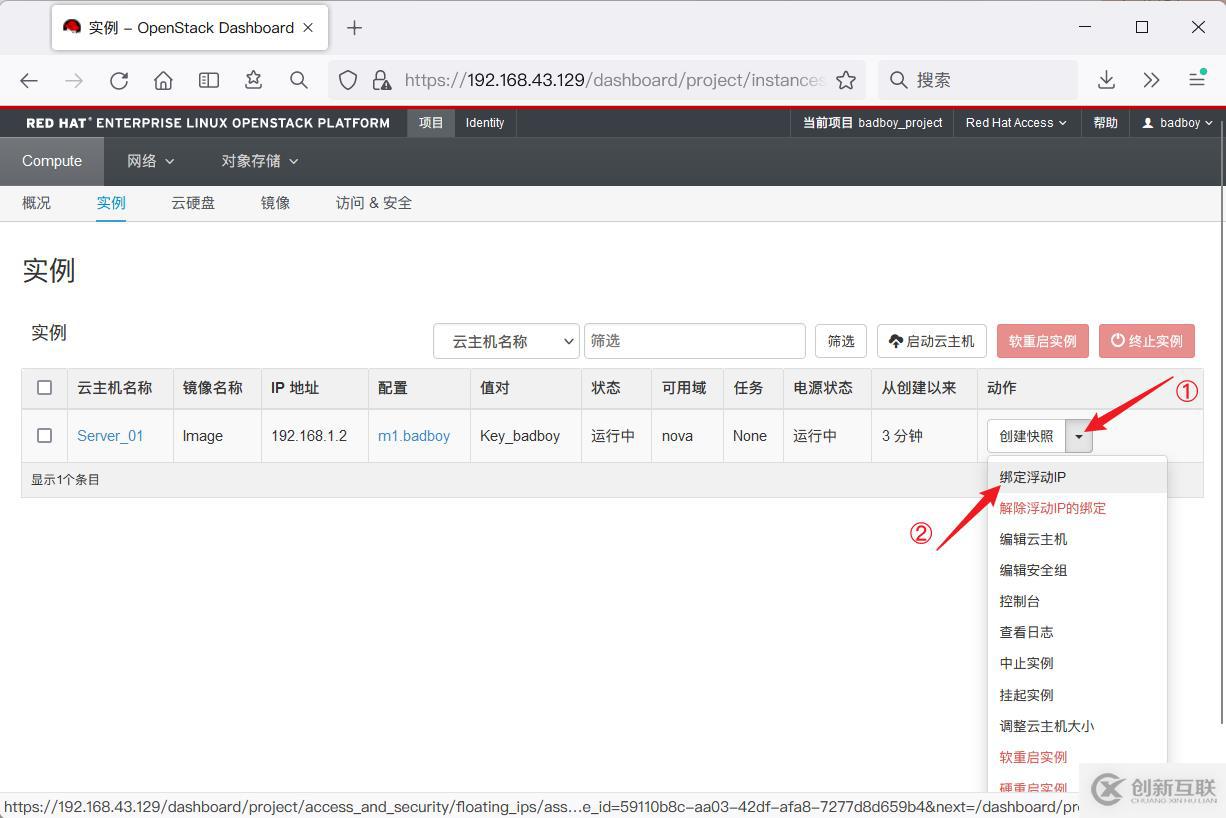Select 绑定浮动IP from the action menu
The height and width of the screenshot is (818, 1226).
(x=1033, y=477)
